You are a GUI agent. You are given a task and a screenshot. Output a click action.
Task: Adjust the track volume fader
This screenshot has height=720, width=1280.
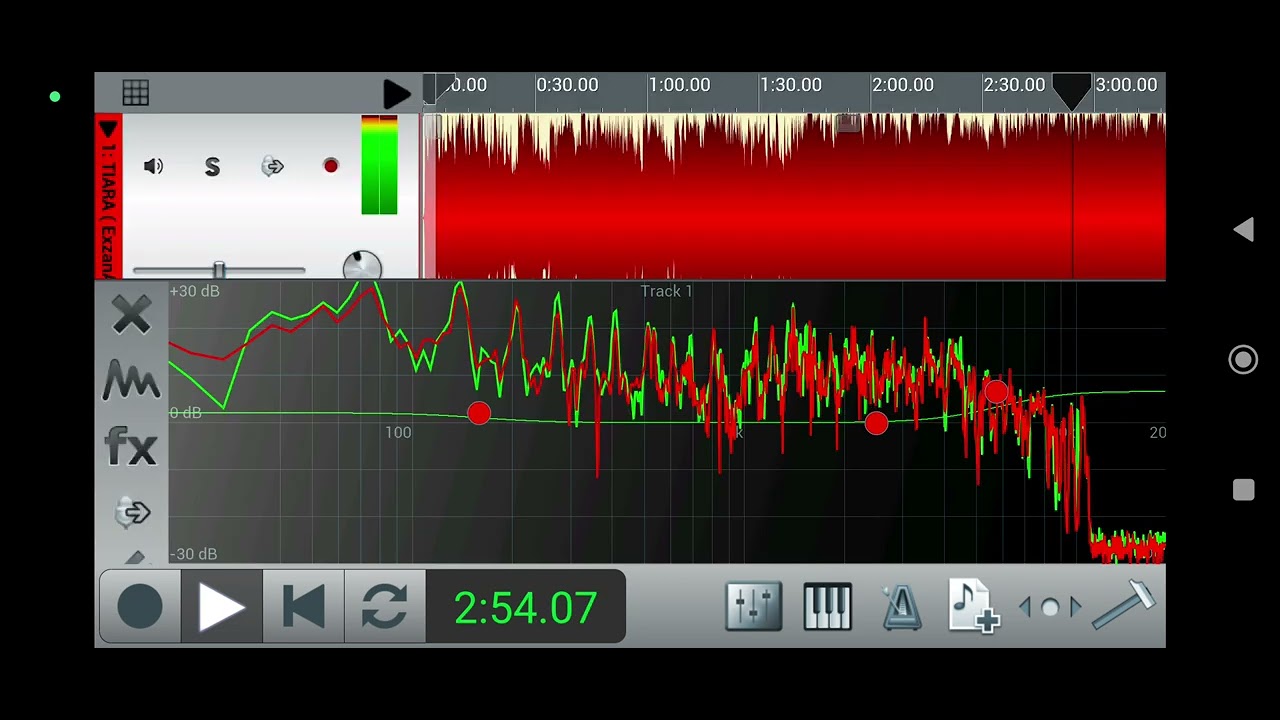219,270
